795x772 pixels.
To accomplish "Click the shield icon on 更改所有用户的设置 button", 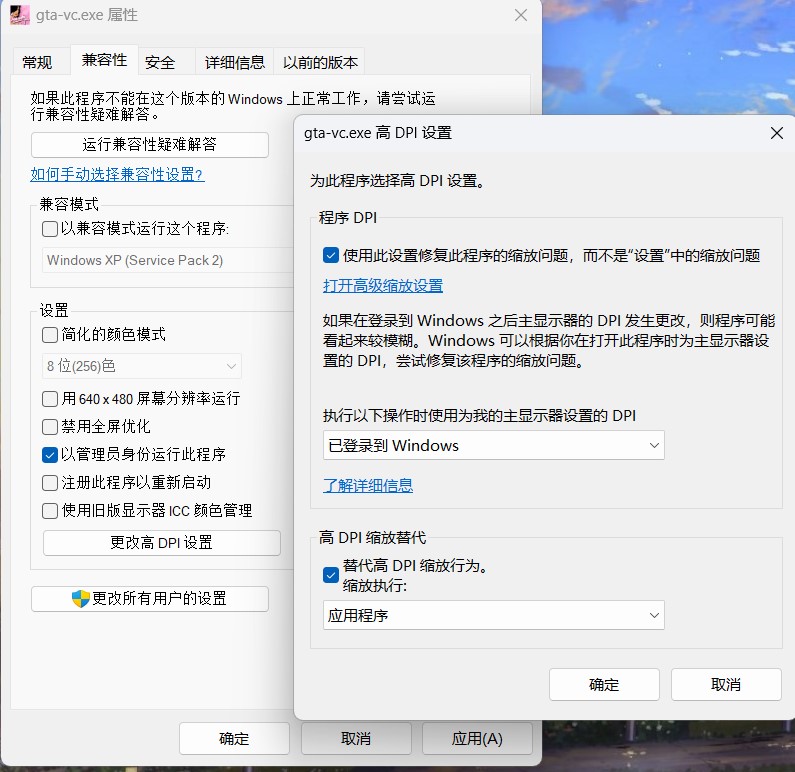I will point(80,599).
